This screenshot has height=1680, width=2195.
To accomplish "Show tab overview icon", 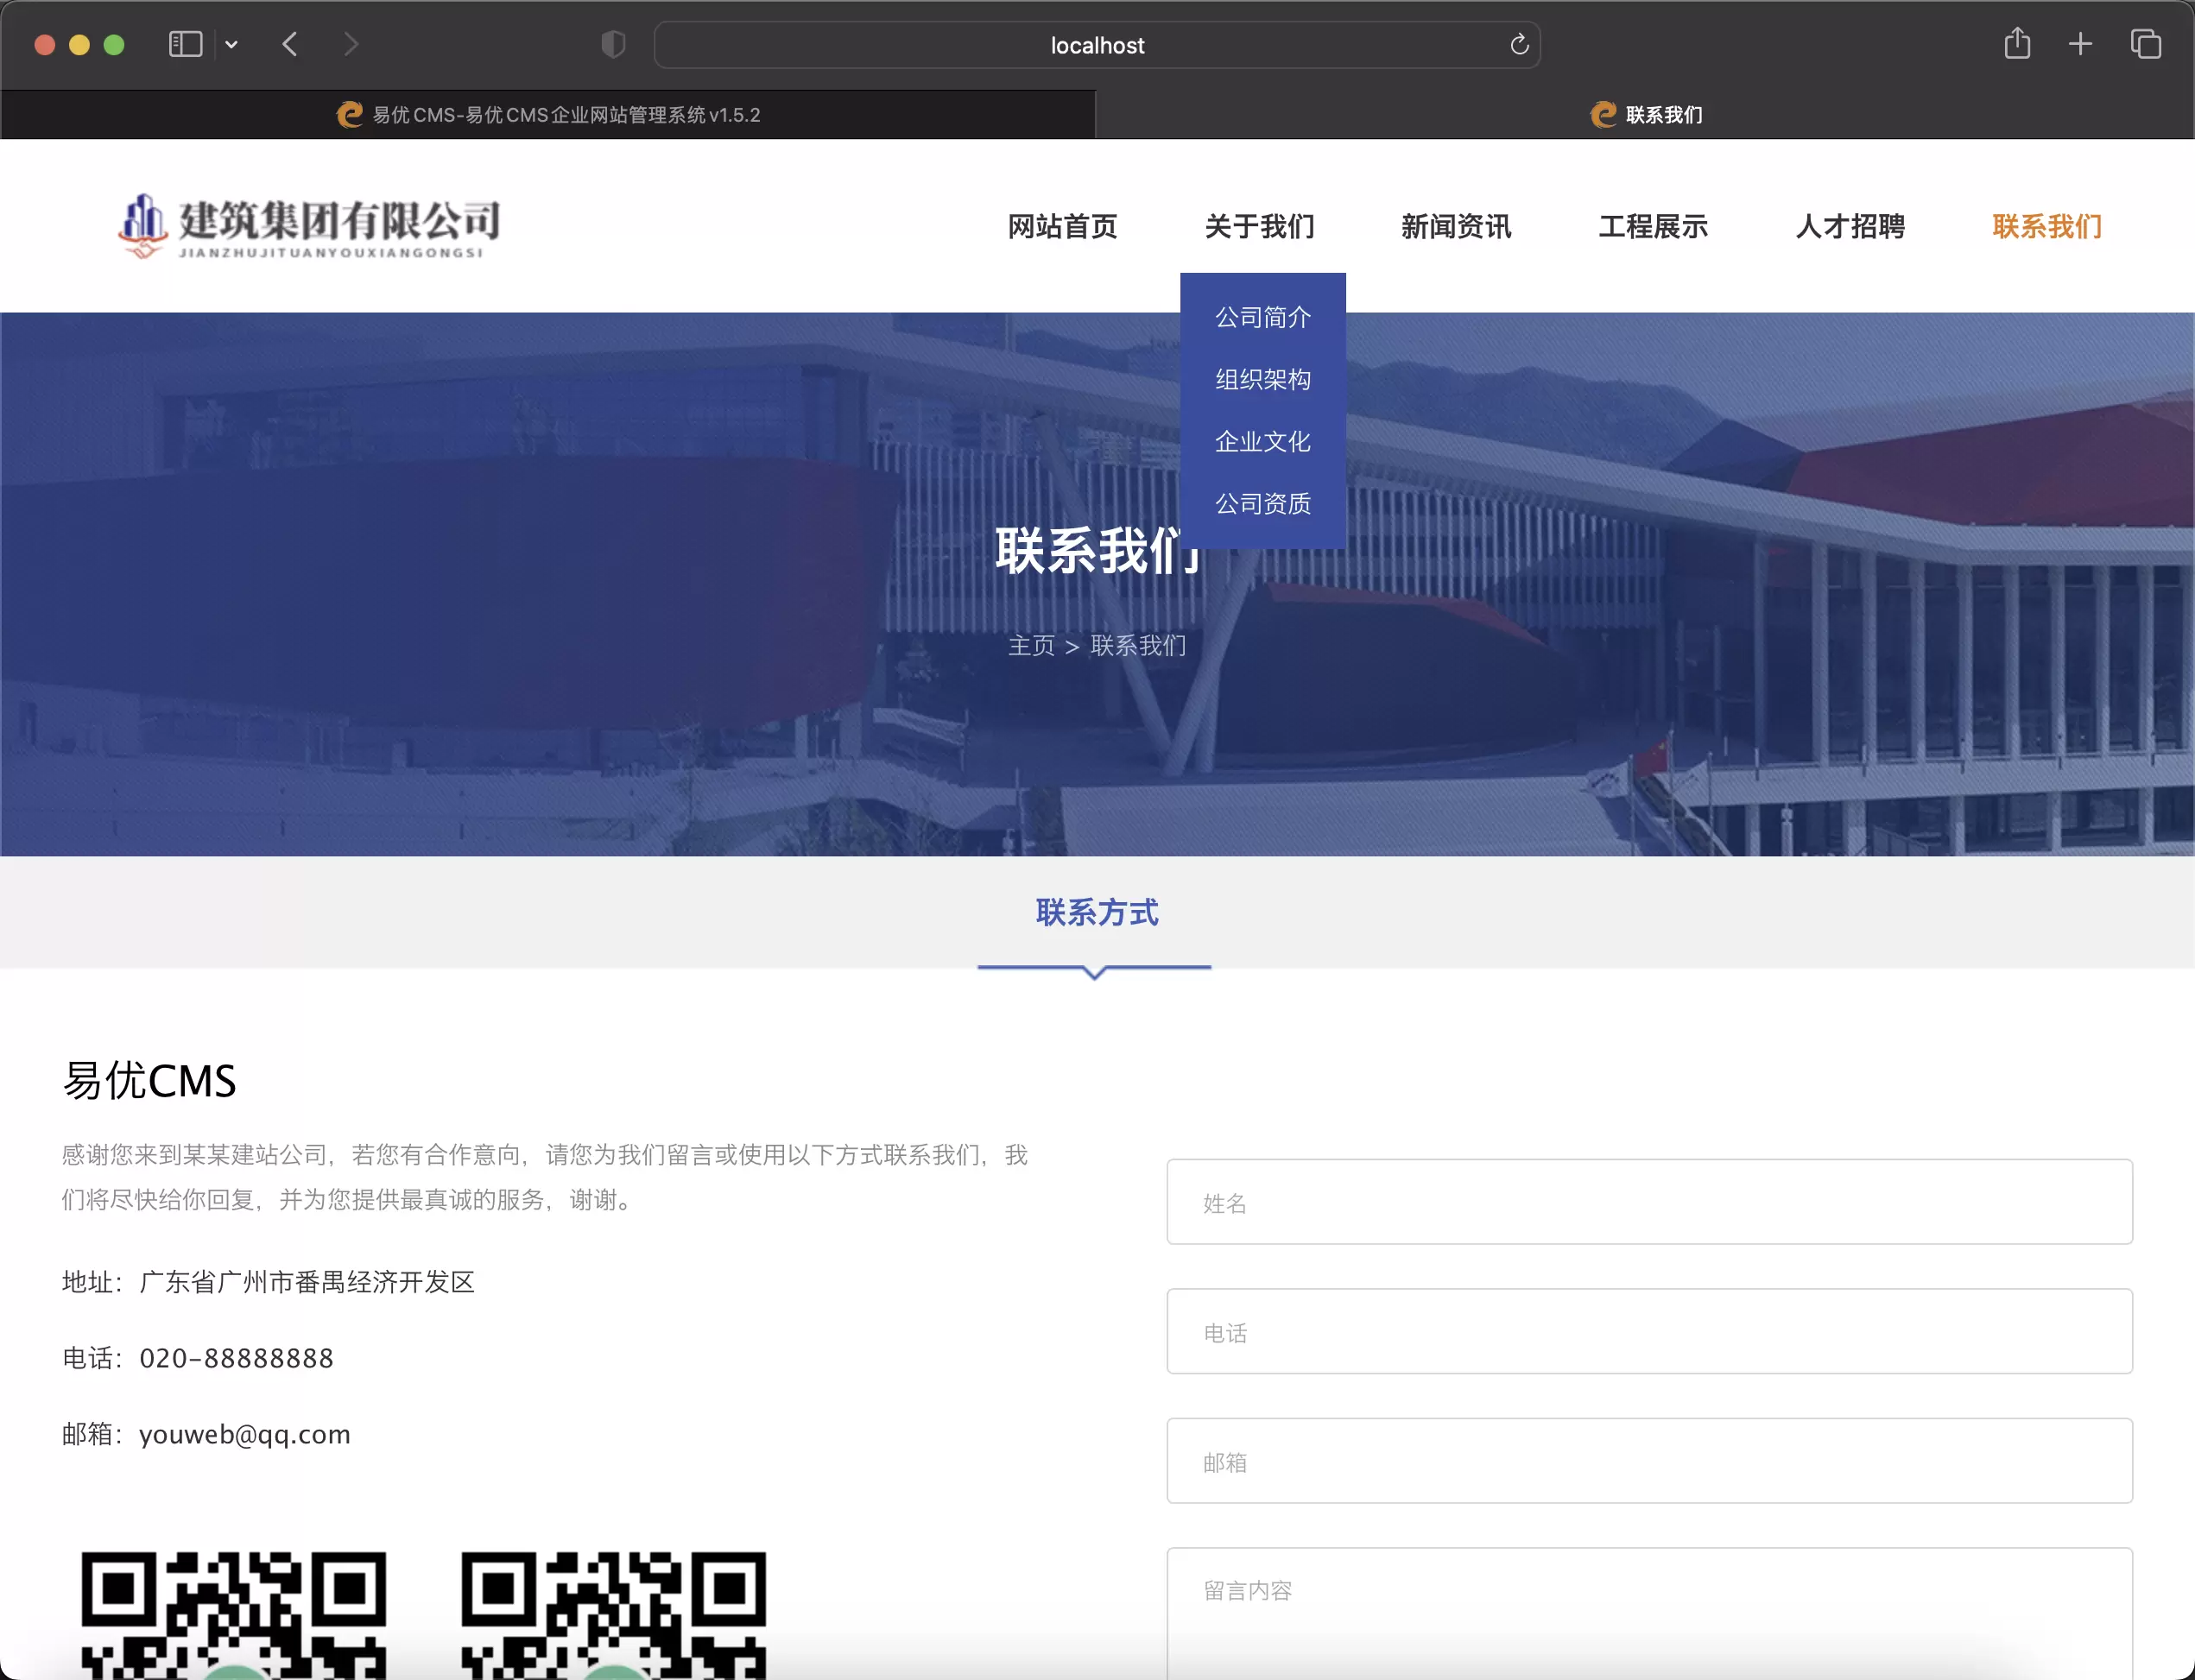I will point(2145,44).
